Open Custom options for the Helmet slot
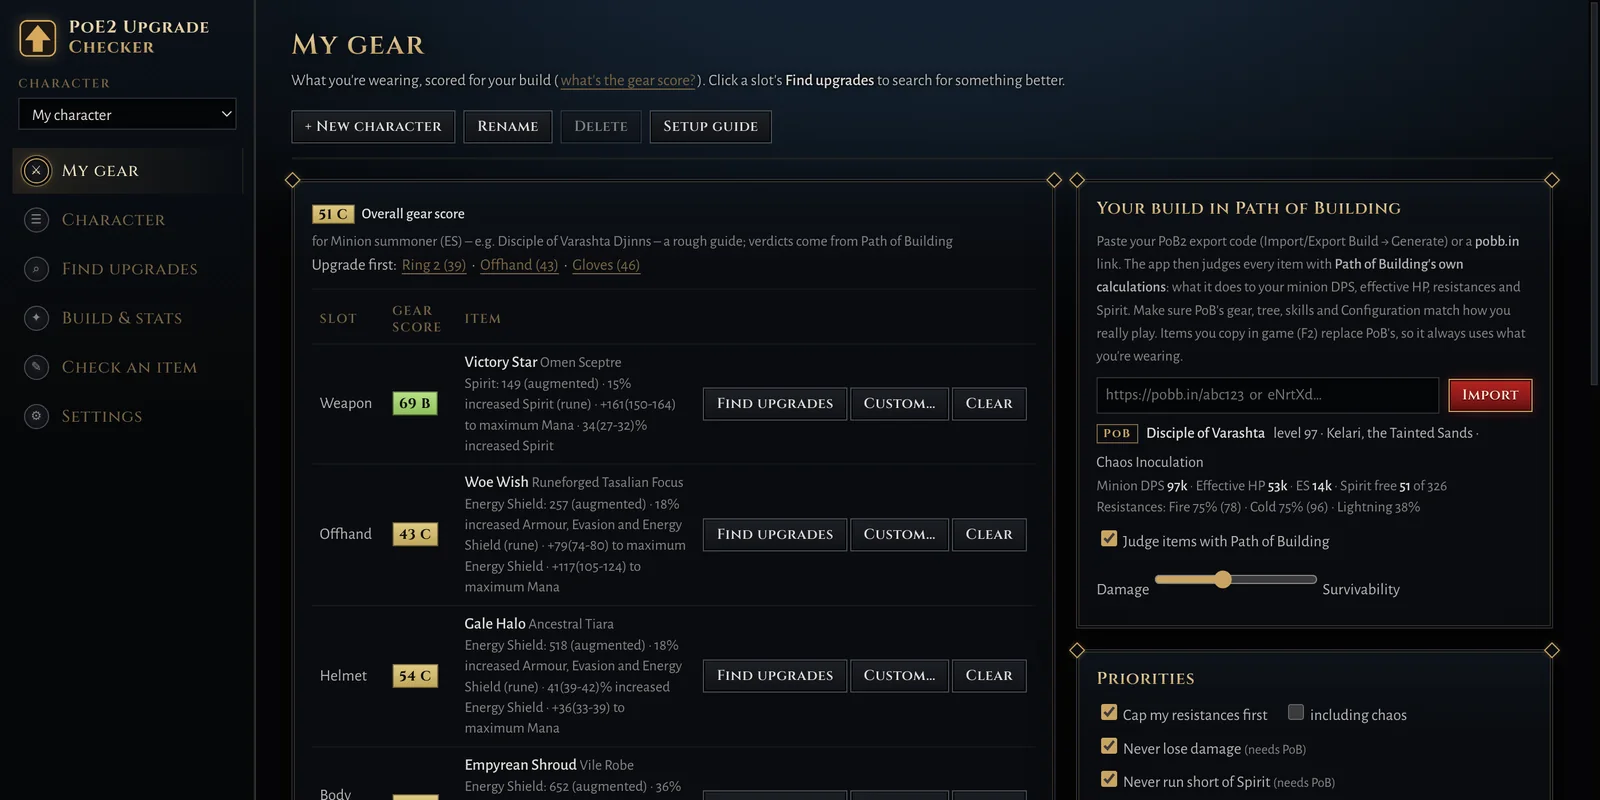This screenshot has width=1600, height=800. [899, 676]
